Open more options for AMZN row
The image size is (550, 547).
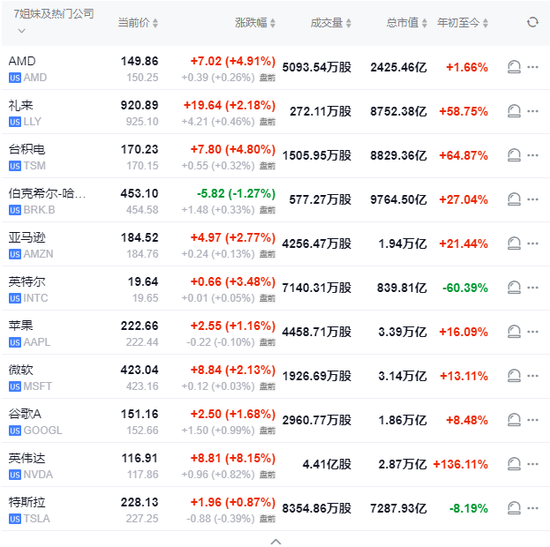click(532, 244)
